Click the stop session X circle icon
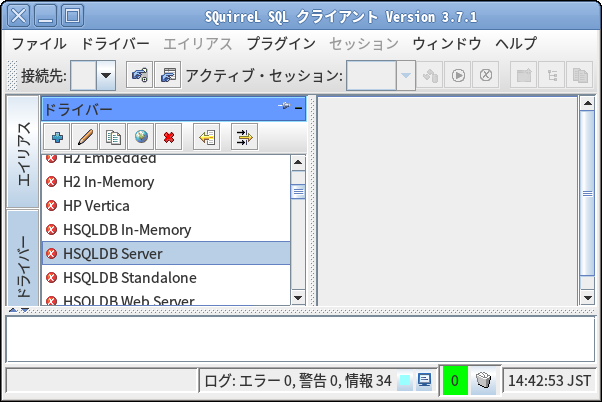The width and height of the screenshot is (602, 402). [486, 75]
